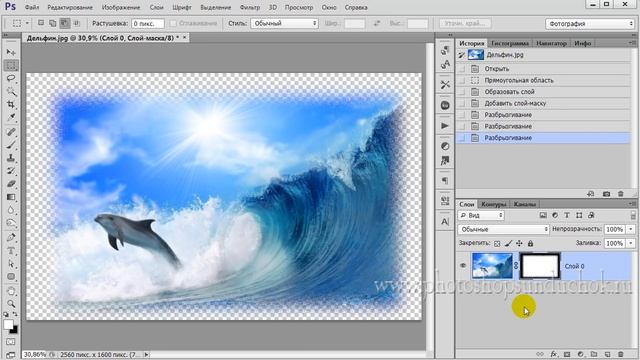Viewport: 640px width, 360px height.
Task: Create new adjustment layer icon
Action: 580,354
